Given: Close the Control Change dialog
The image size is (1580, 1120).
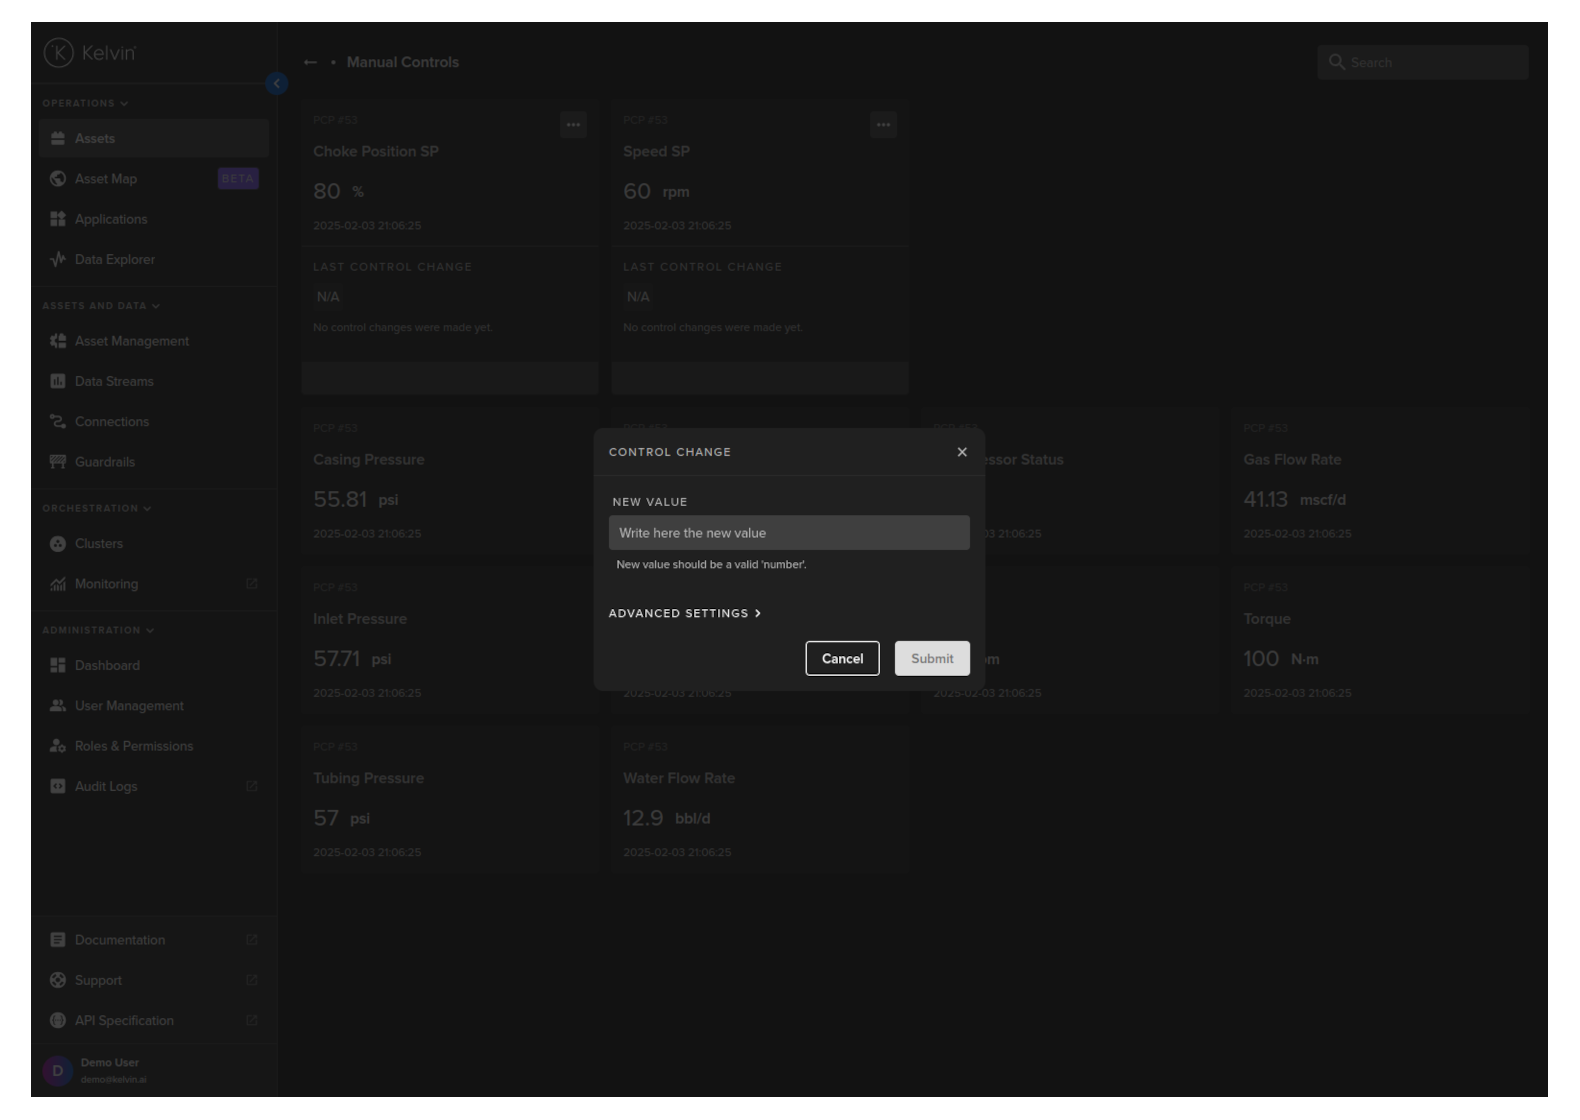Looking at the screenshot, I should tap(962, 452).
